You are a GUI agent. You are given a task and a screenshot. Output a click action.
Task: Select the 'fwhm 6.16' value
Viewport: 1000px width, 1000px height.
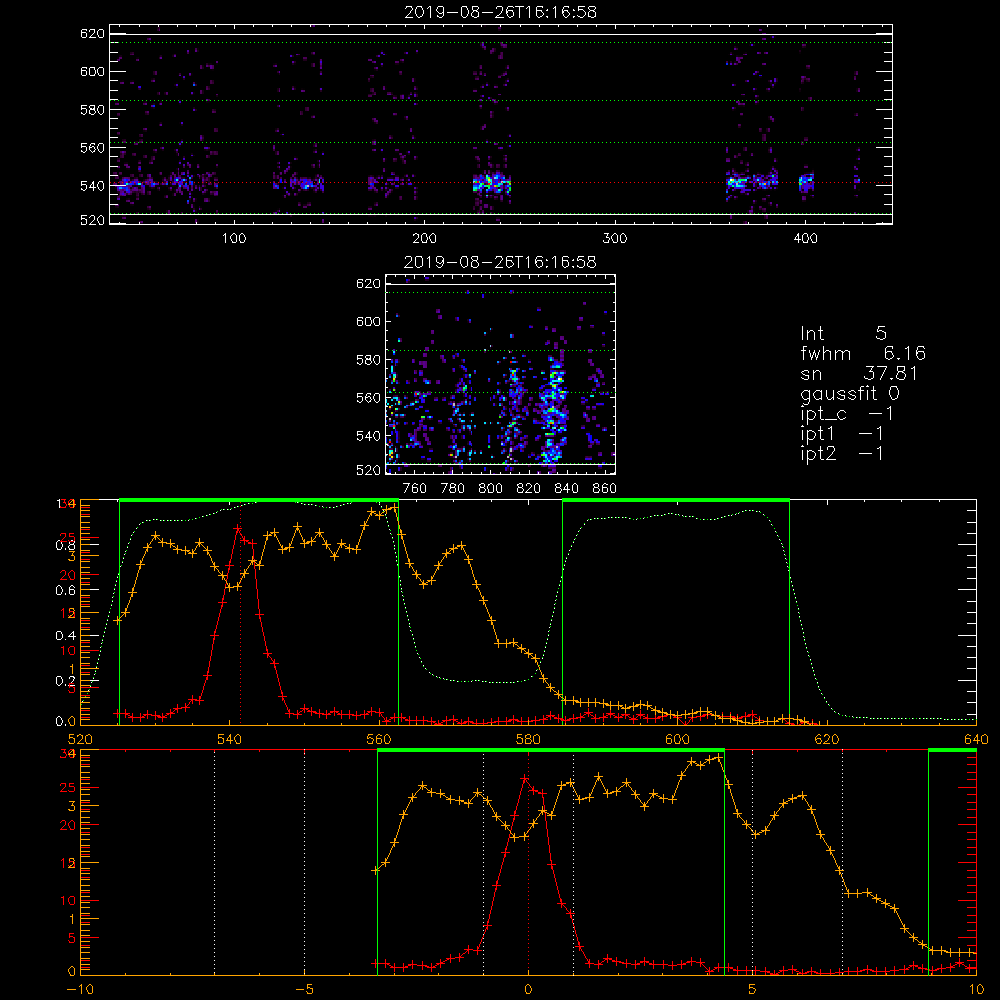tap(863, 353)
